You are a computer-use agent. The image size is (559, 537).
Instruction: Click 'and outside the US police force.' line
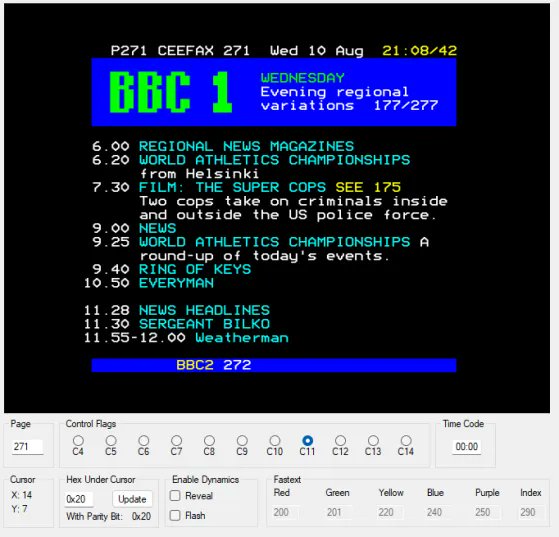288,215
